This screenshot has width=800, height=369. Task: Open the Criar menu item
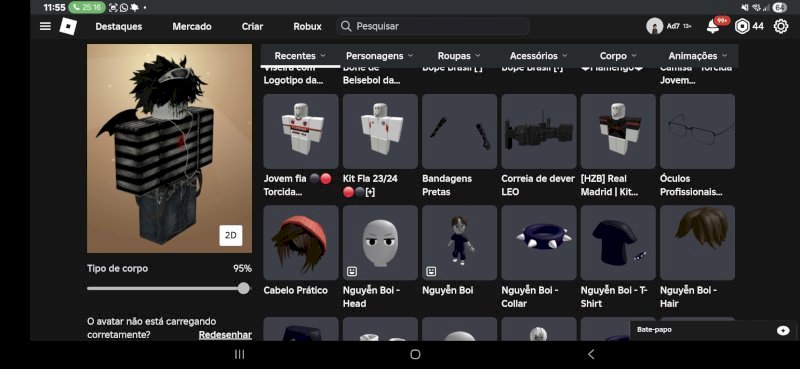click(253, 27)
